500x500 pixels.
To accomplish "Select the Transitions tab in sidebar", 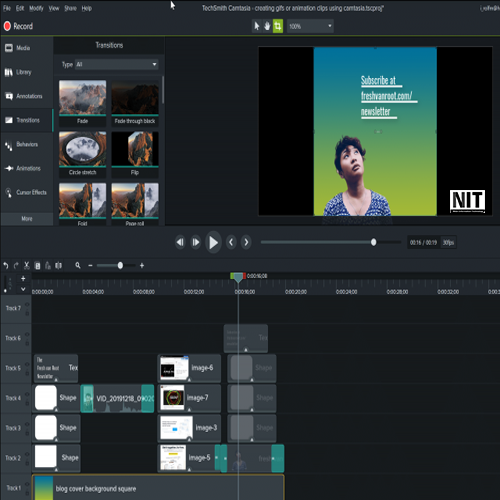I will coord(27,120).
